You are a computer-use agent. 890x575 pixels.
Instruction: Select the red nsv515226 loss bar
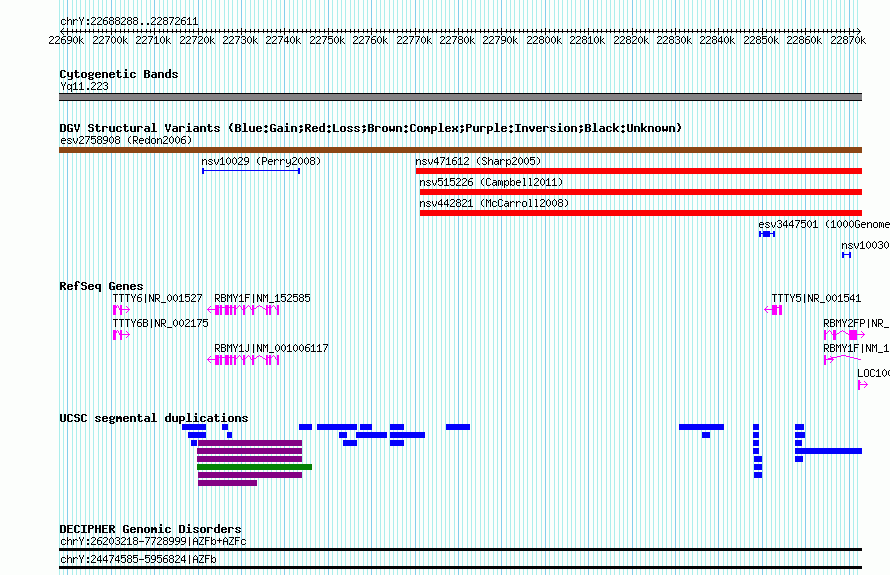641,192
